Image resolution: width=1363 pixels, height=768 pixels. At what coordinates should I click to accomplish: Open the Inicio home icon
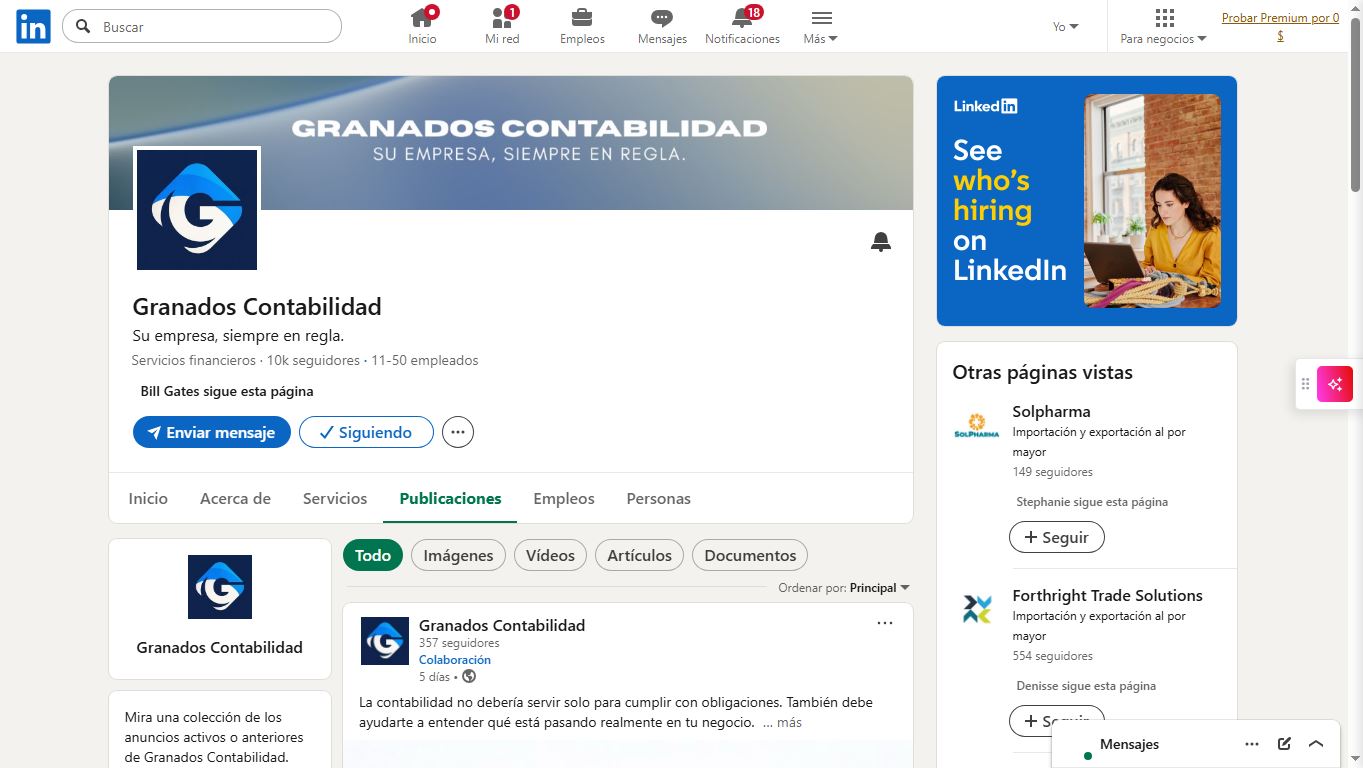pos(422,18)
